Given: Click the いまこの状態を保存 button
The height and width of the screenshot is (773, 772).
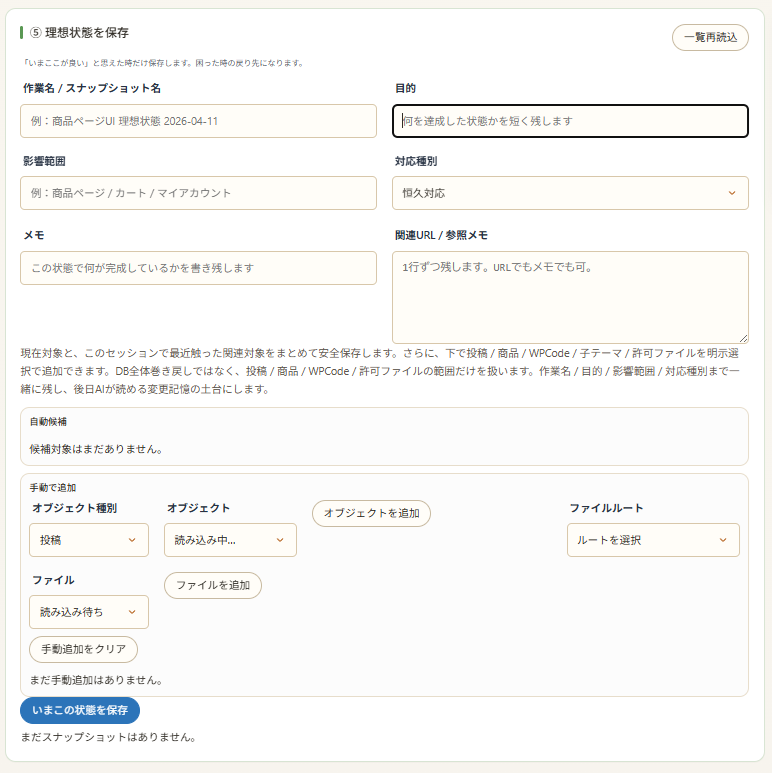Looking at the screenshot, I should (80, 710).
